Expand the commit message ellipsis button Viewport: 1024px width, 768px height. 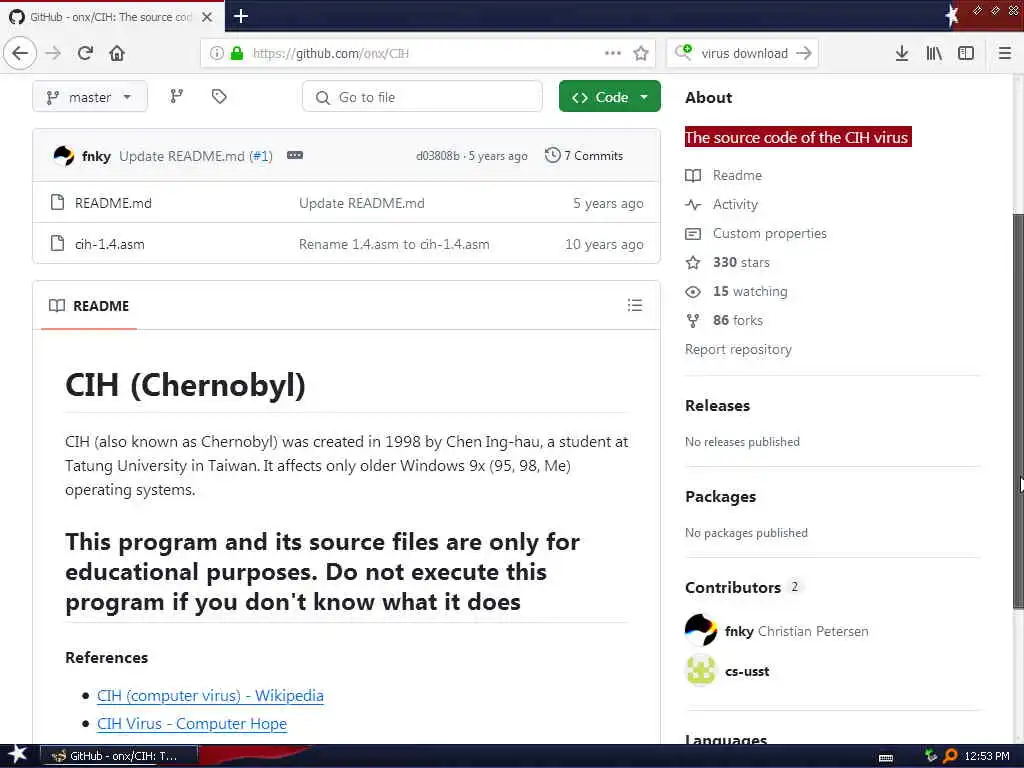pyautogui.click(x=295, y=155)
